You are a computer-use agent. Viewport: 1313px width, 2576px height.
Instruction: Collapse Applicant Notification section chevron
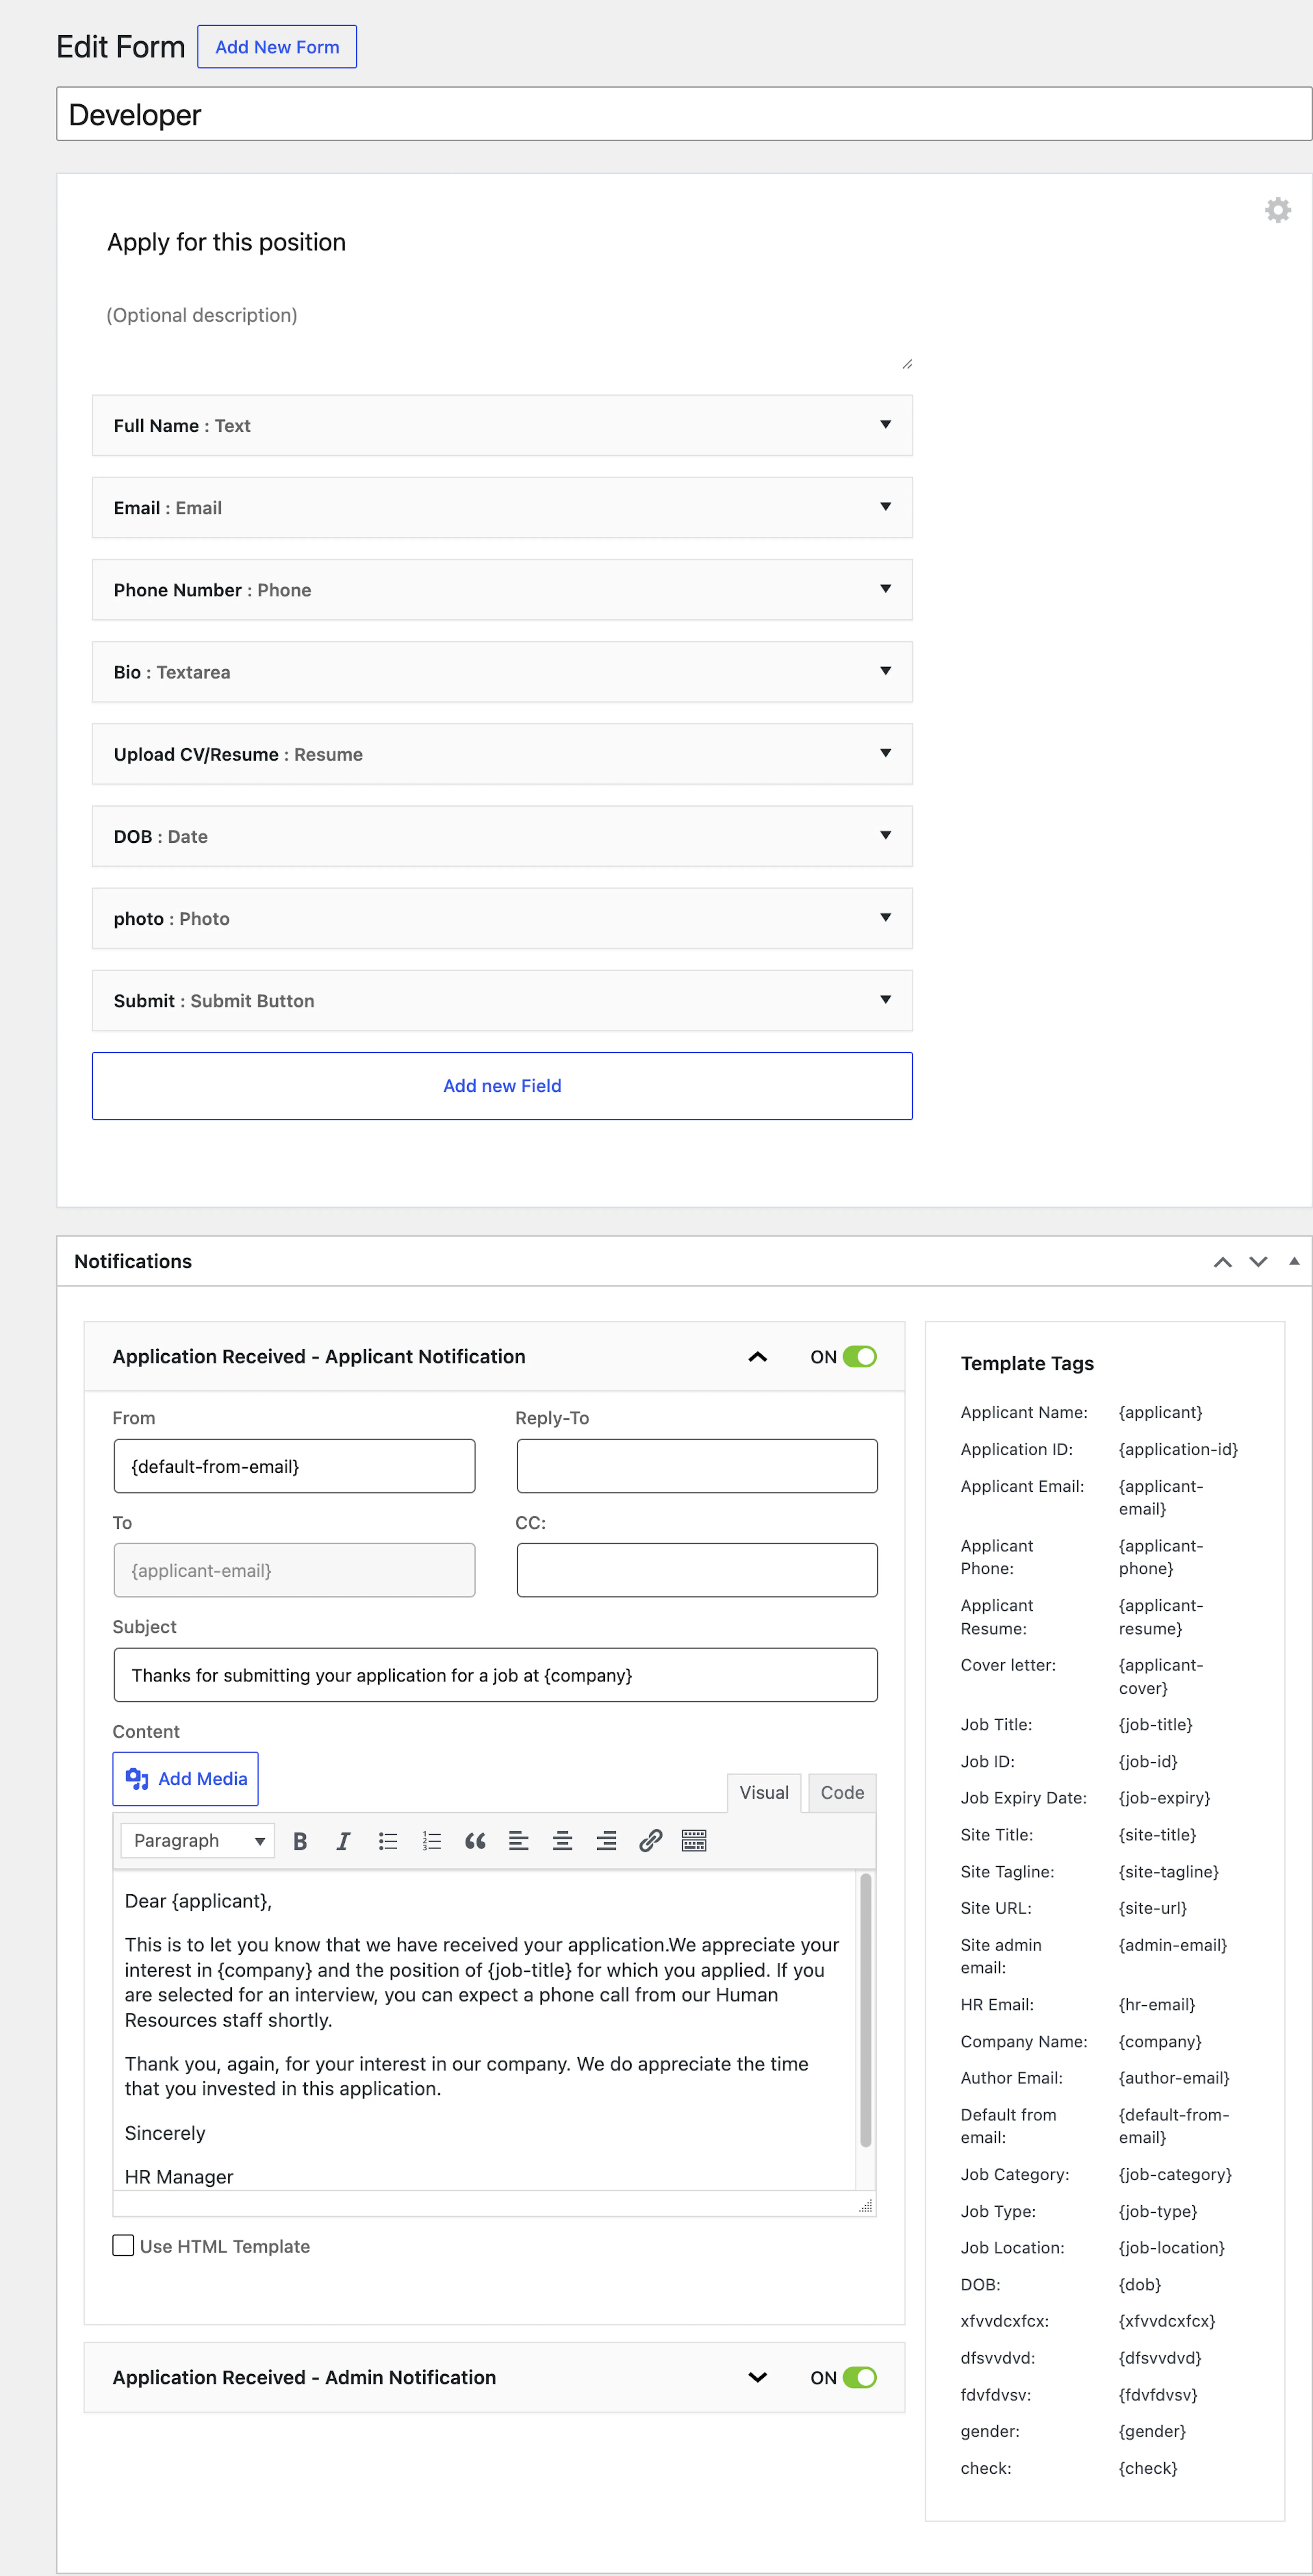click(758, 1357)
